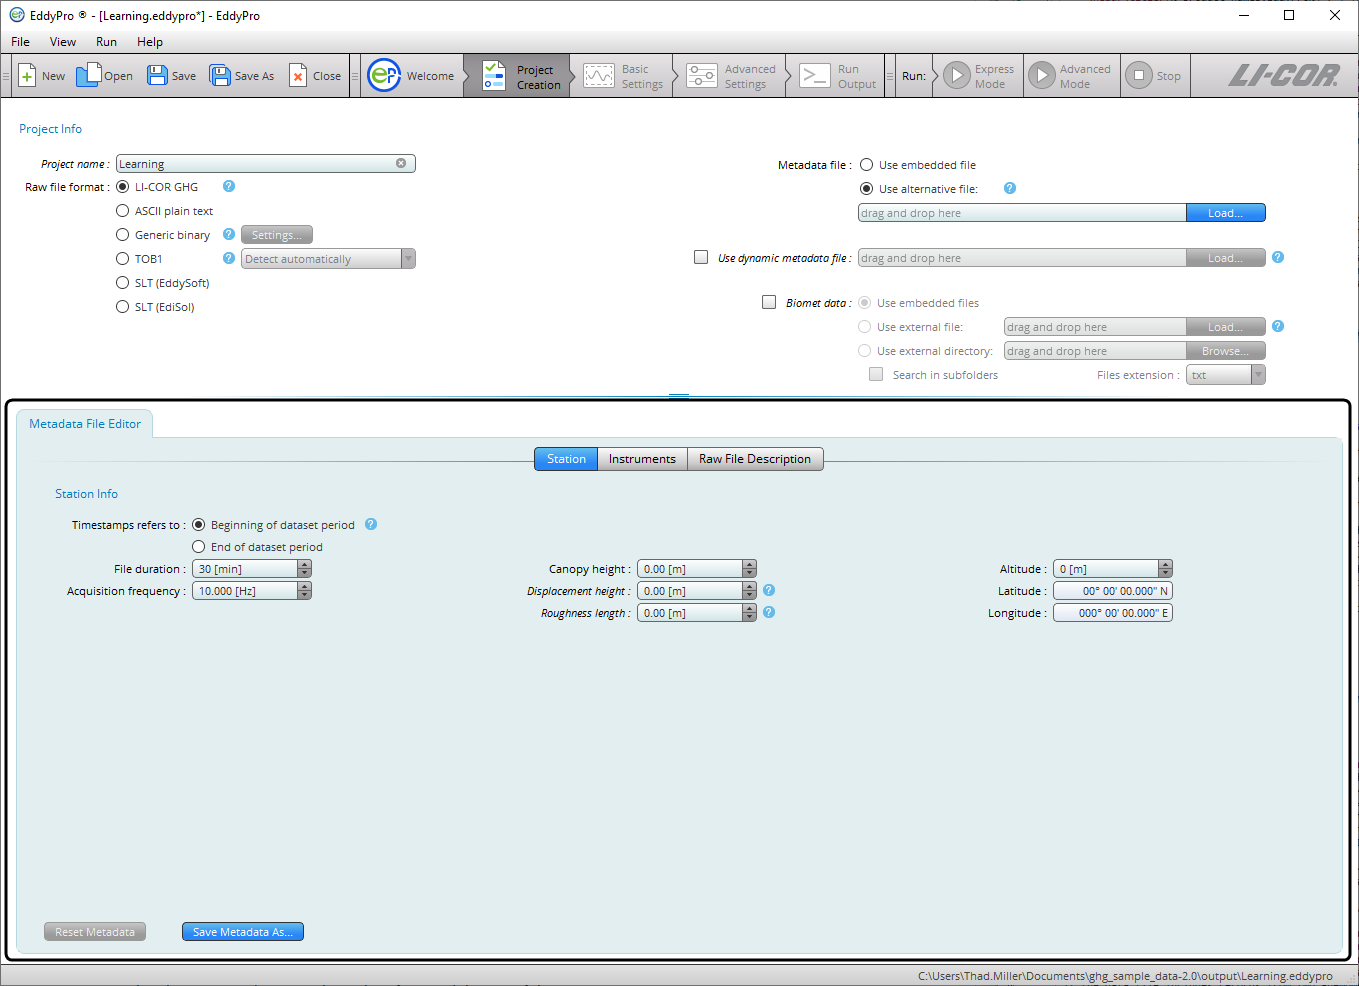Viewport: 1359px width, 986px height.
Task: Load an alternative metadata file
Action: (1226, 213)
